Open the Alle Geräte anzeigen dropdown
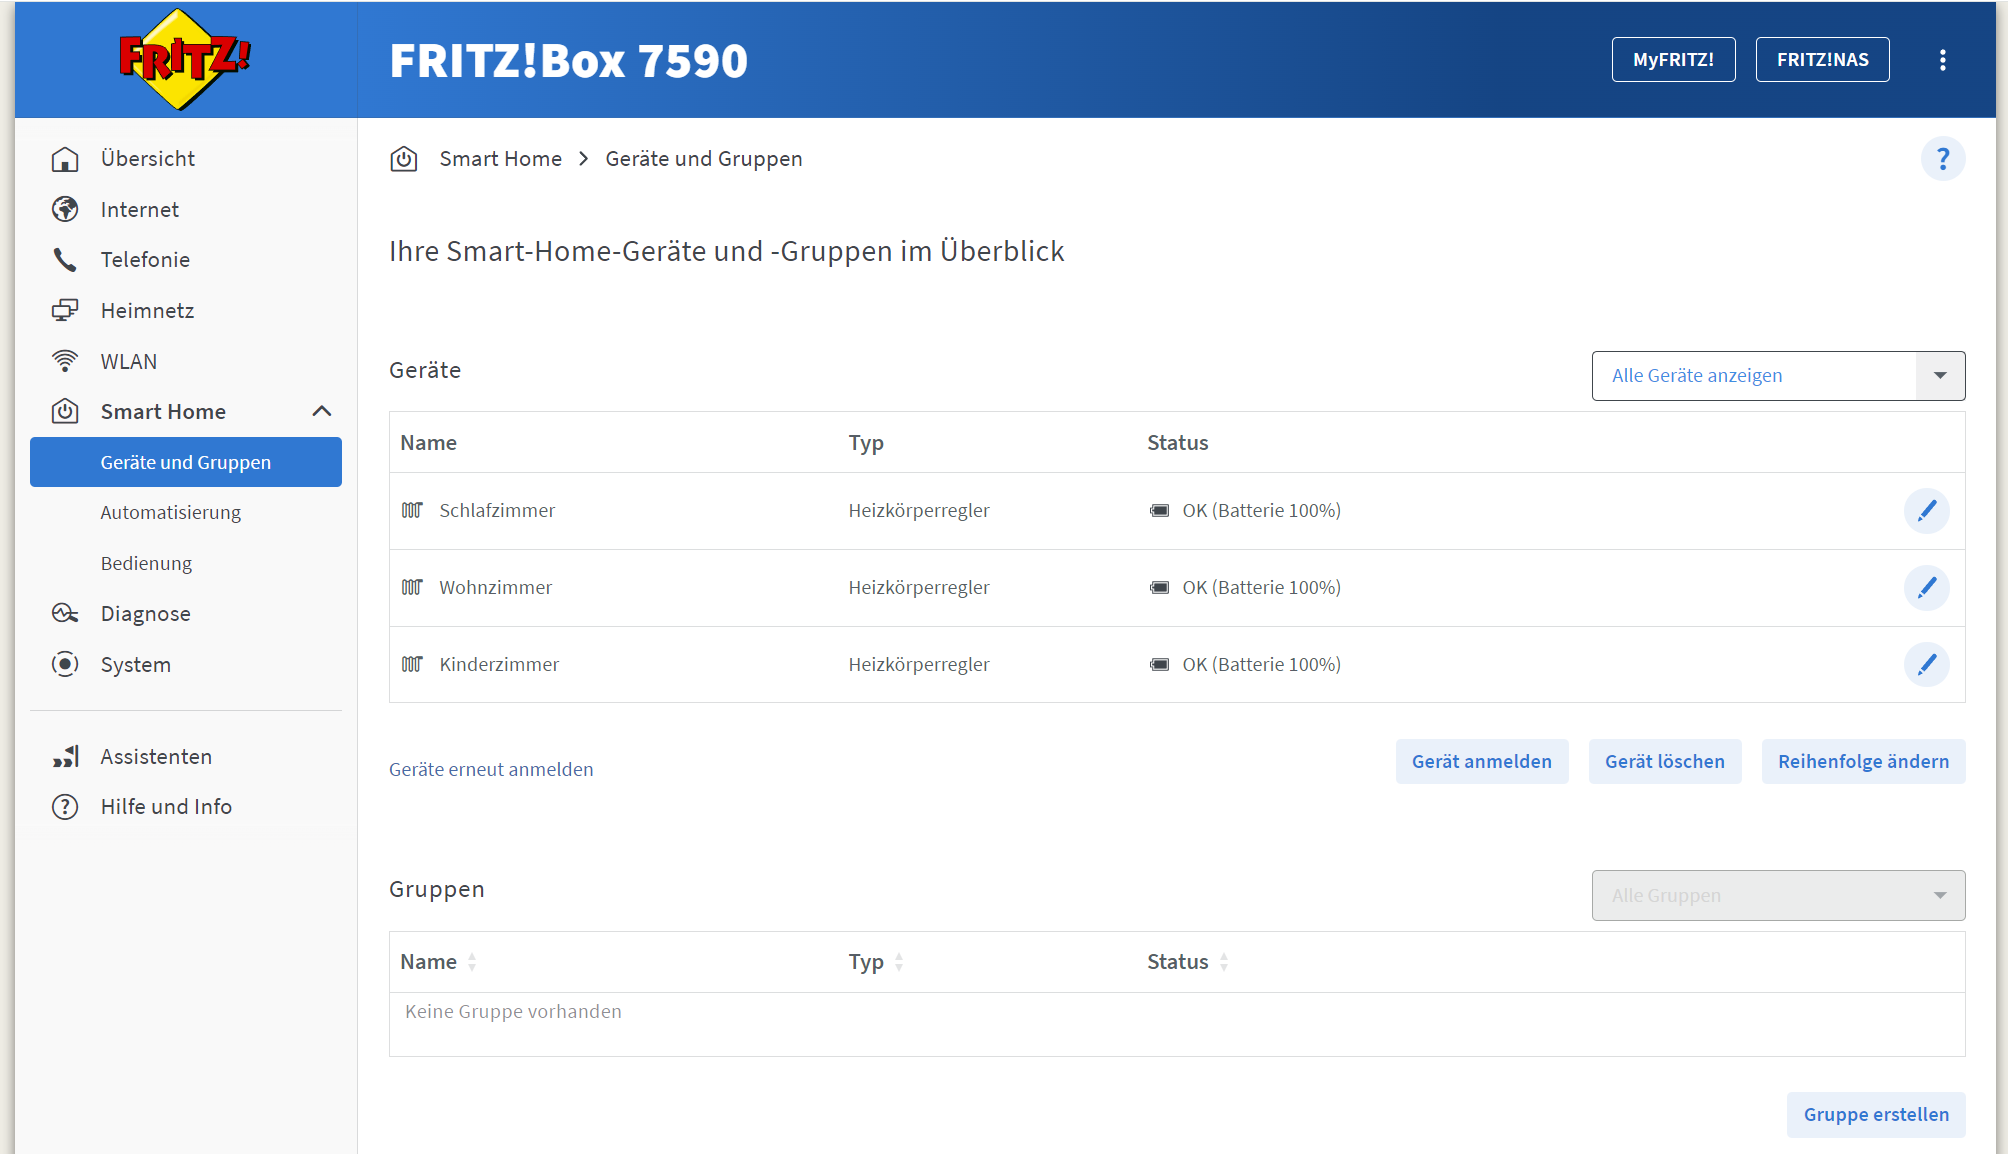Viewport: 2008px width, 1154px height. (x=1778, y=376)
